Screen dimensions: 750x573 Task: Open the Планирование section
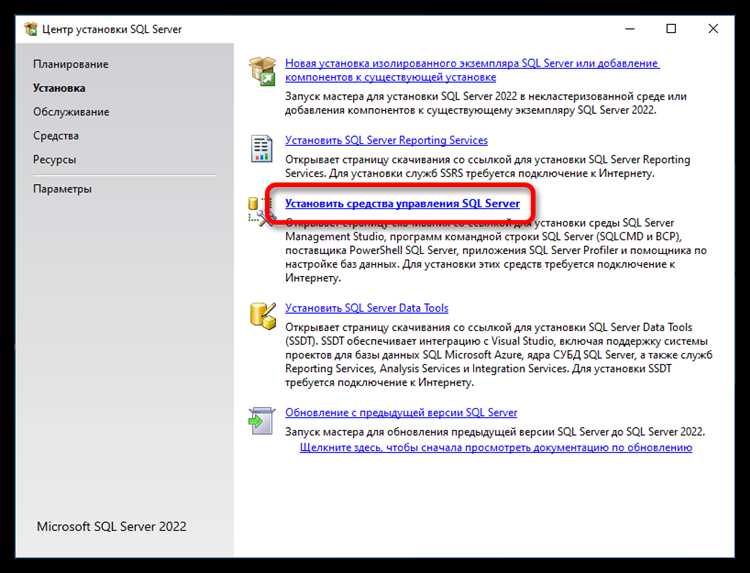70,64
